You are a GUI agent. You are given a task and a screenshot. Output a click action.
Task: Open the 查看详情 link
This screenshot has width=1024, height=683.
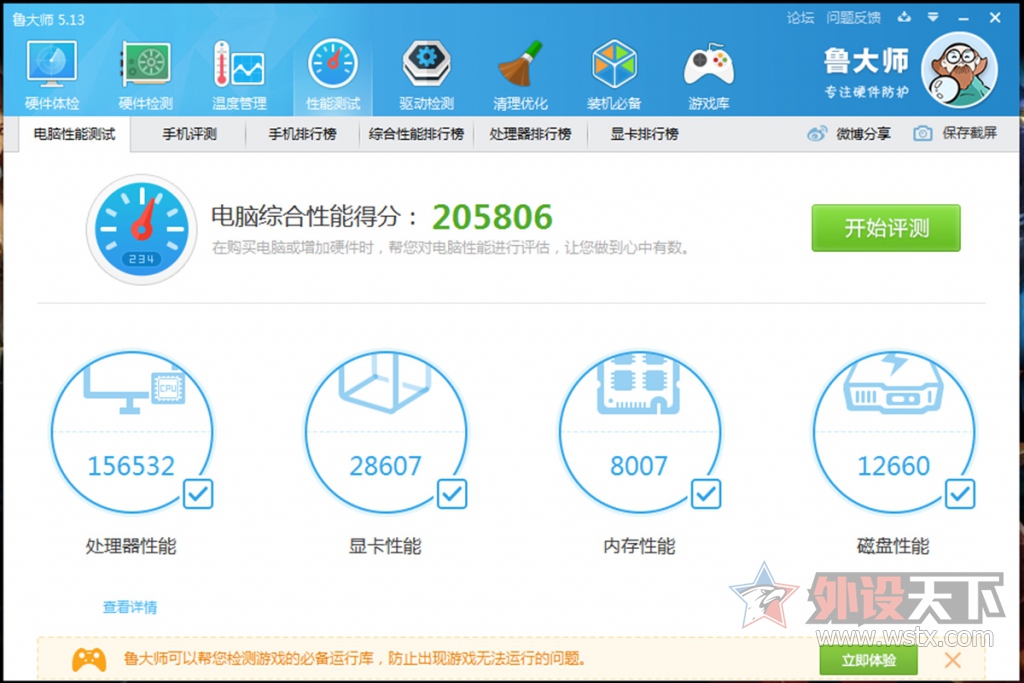(130, 607)
